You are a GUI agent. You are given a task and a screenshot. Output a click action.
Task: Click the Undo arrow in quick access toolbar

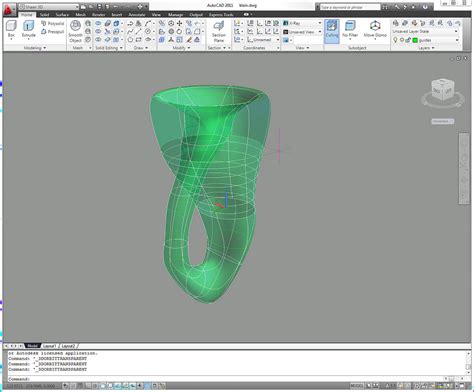point(115,6)
